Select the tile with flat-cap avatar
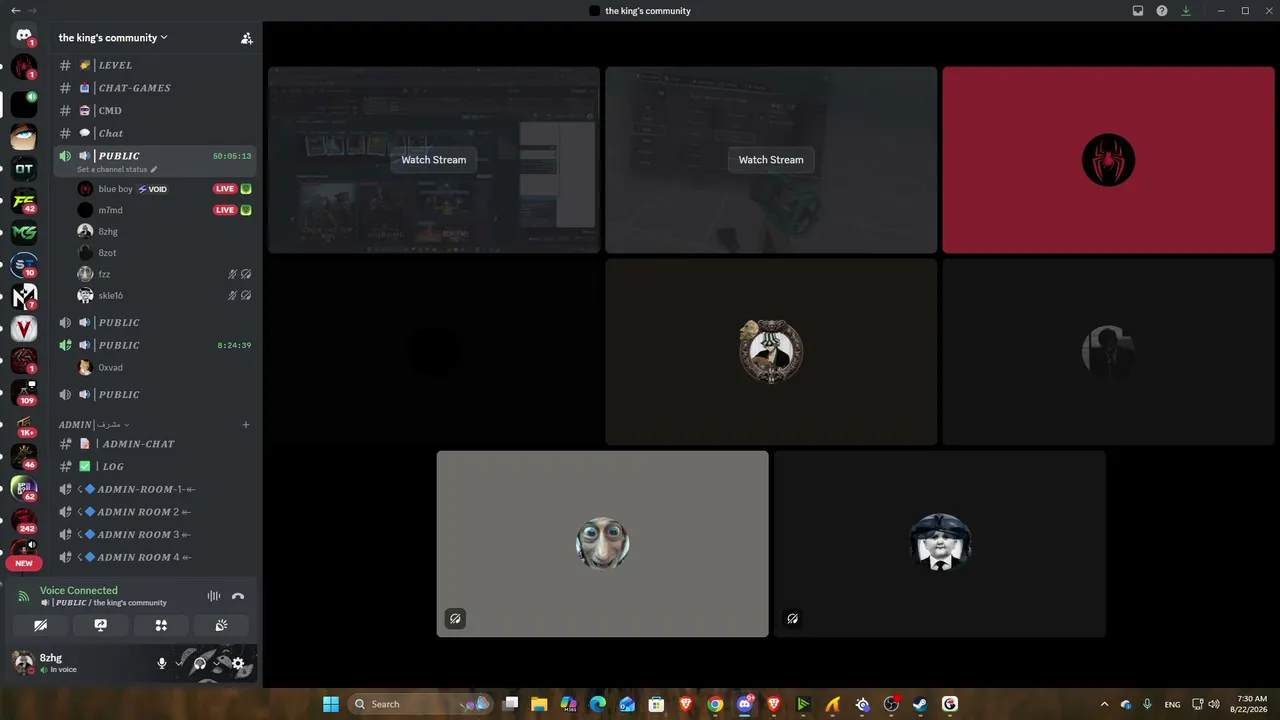This screenshot has height=720, width=1280. [940, 544]
